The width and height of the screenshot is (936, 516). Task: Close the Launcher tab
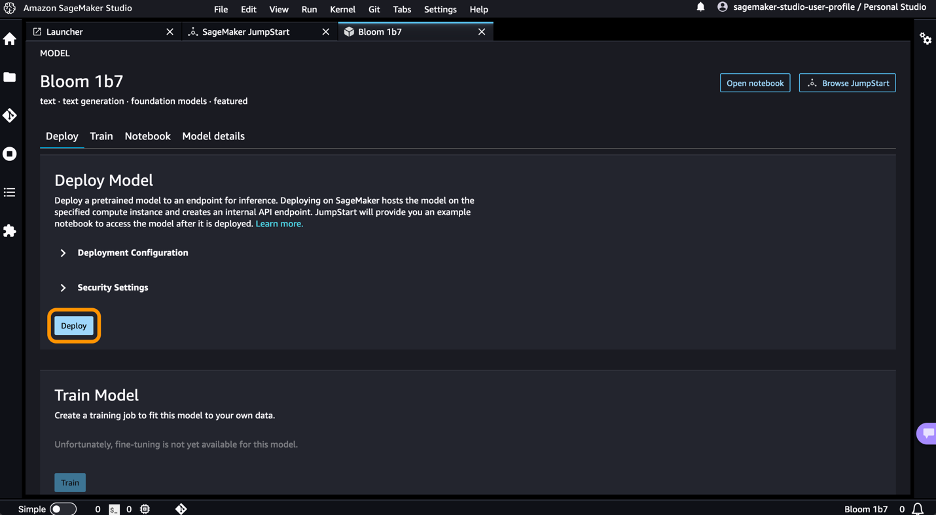tap(170, 32)
